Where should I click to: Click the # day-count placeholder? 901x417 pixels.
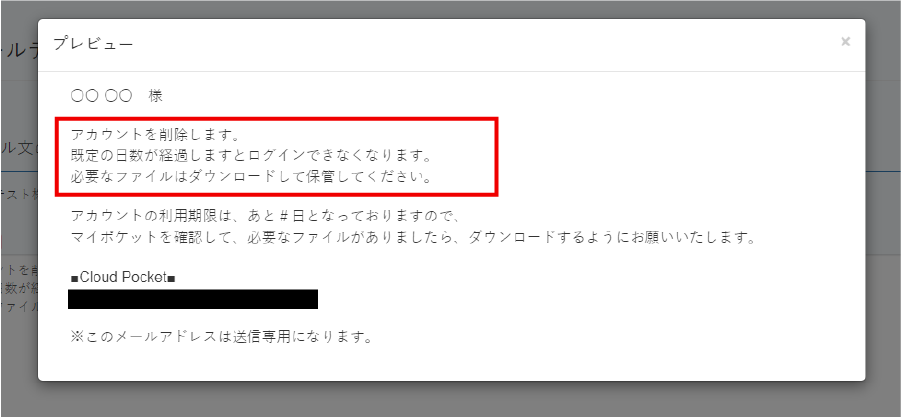click(x=283, y=217)
